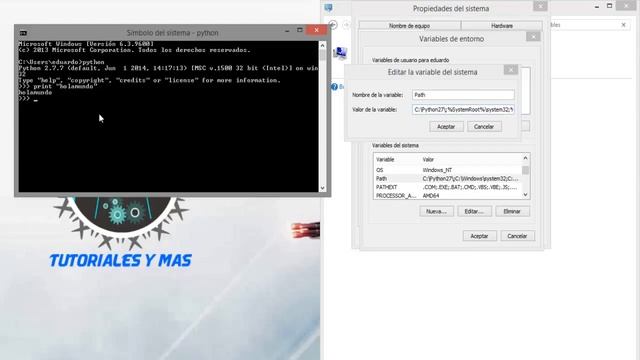Close the Editar la variable del sistema dialog
Image resolution: width=640 pixels, height=360 pixels.
511,70
